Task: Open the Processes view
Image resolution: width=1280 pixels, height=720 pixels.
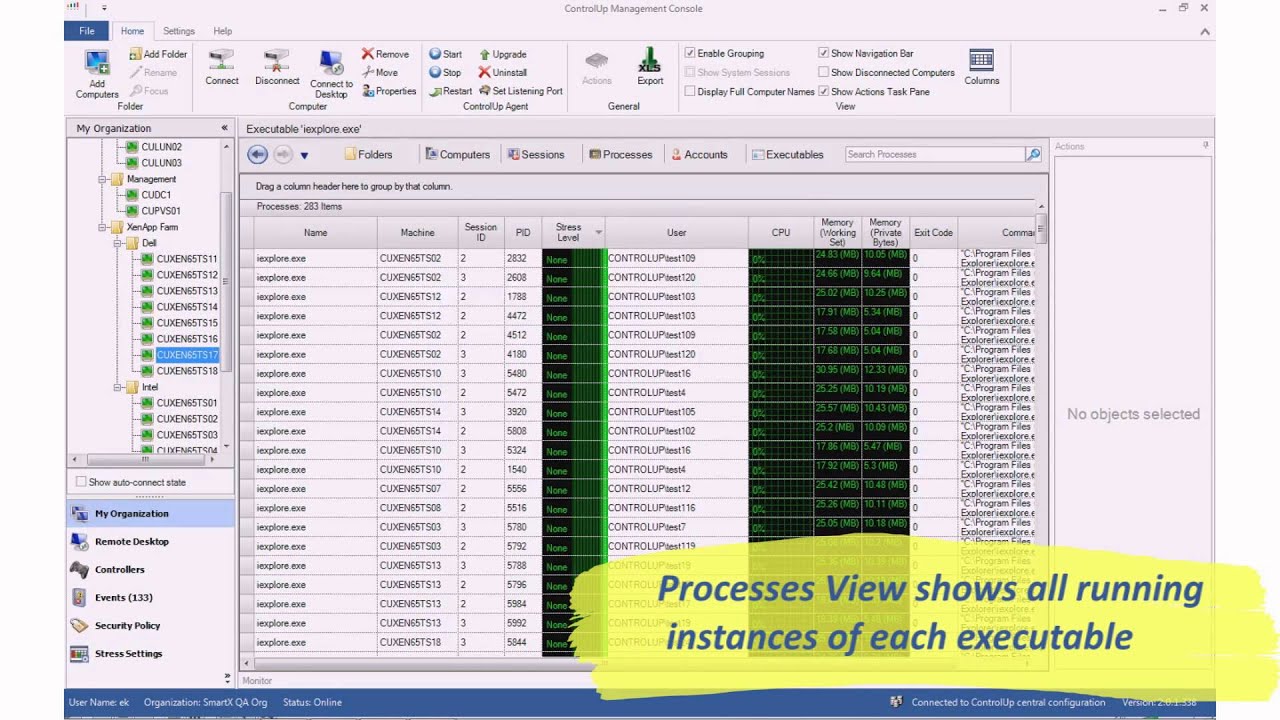Action: 620,154
